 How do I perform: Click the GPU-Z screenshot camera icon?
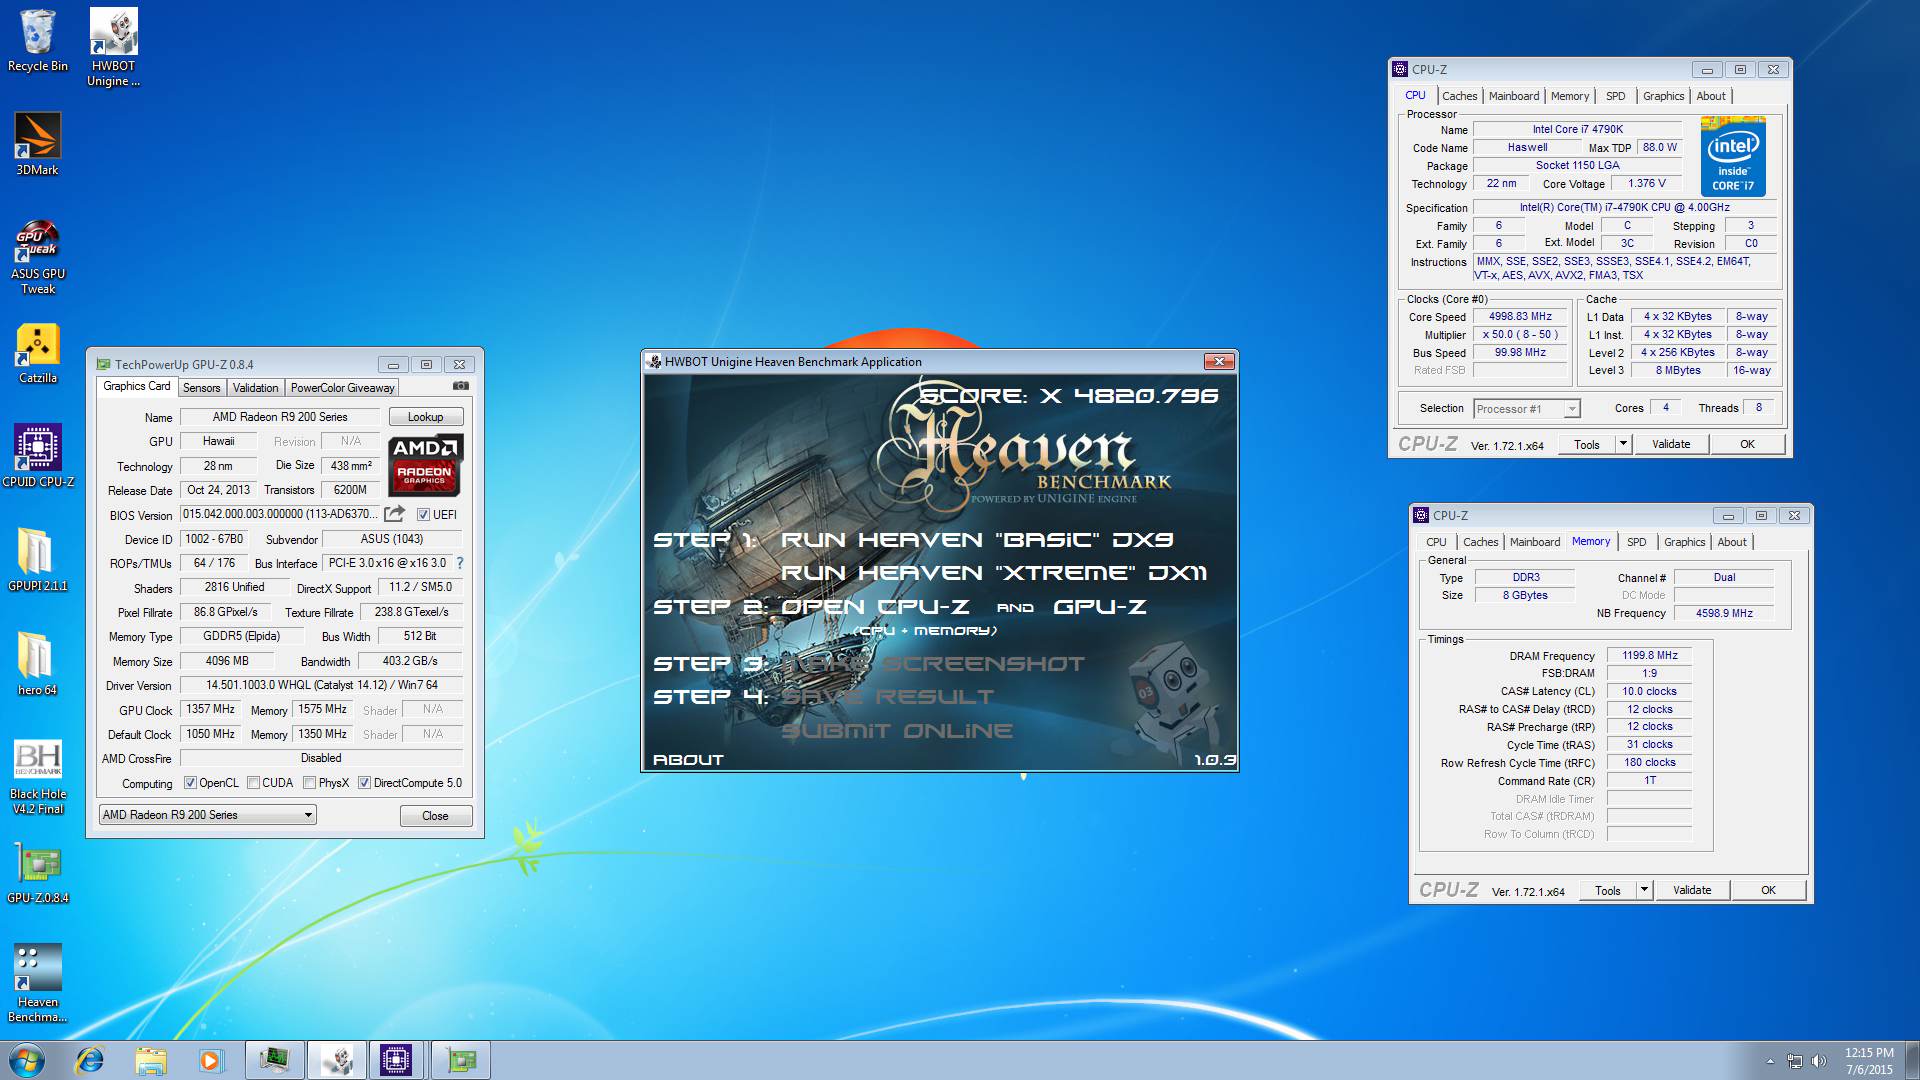point(460,386)
